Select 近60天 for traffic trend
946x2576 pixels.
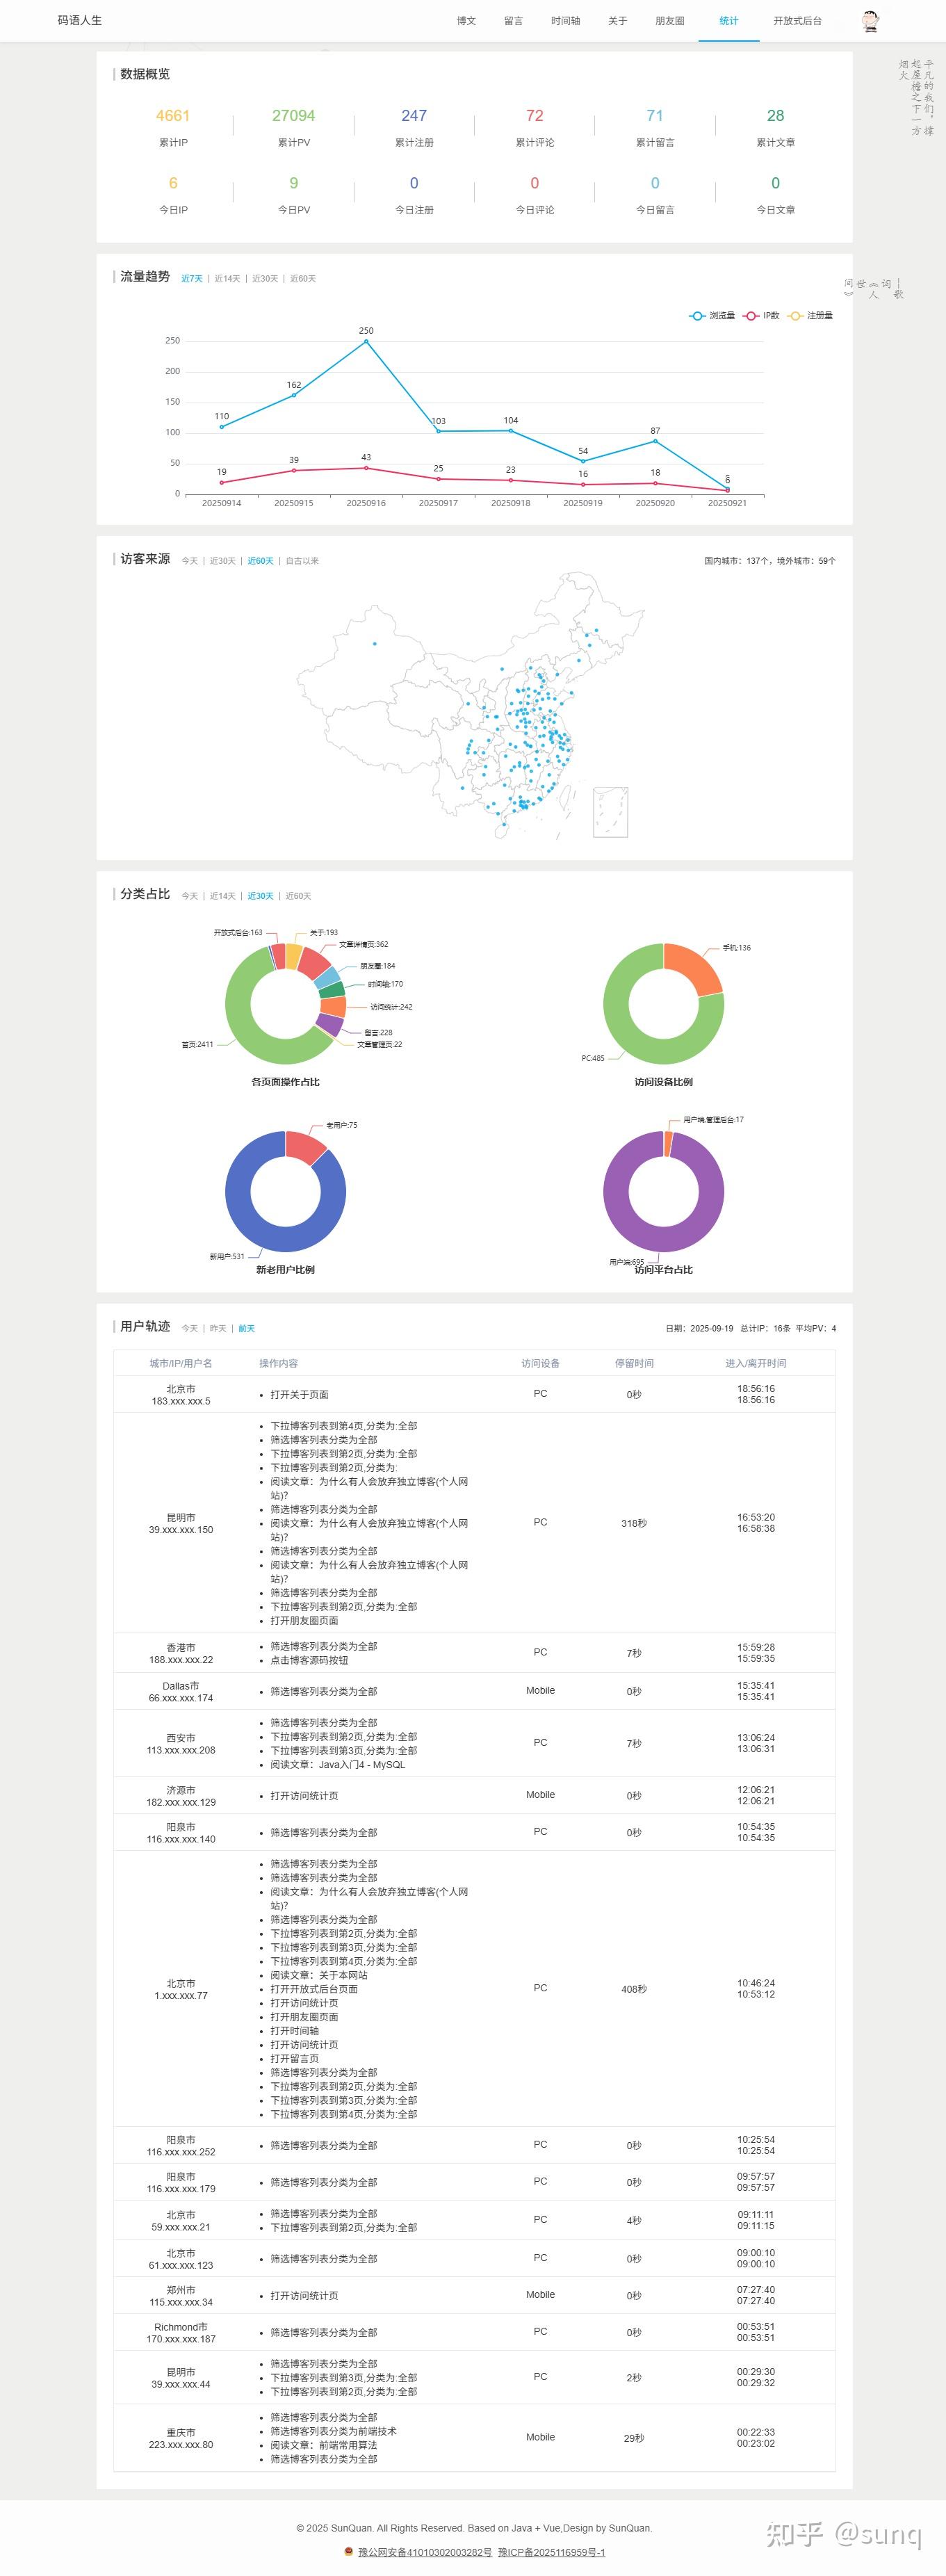[x=303, y=279]
